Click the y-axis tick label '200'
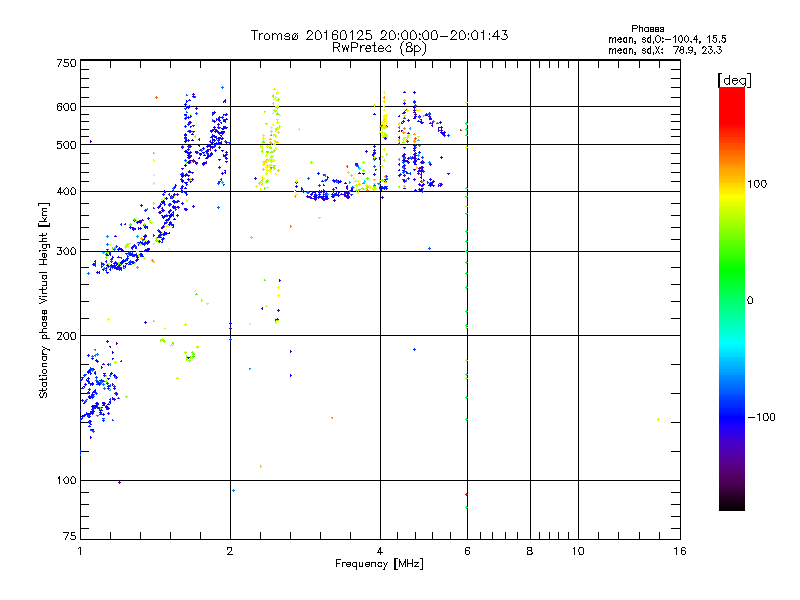 click(66, 336)
